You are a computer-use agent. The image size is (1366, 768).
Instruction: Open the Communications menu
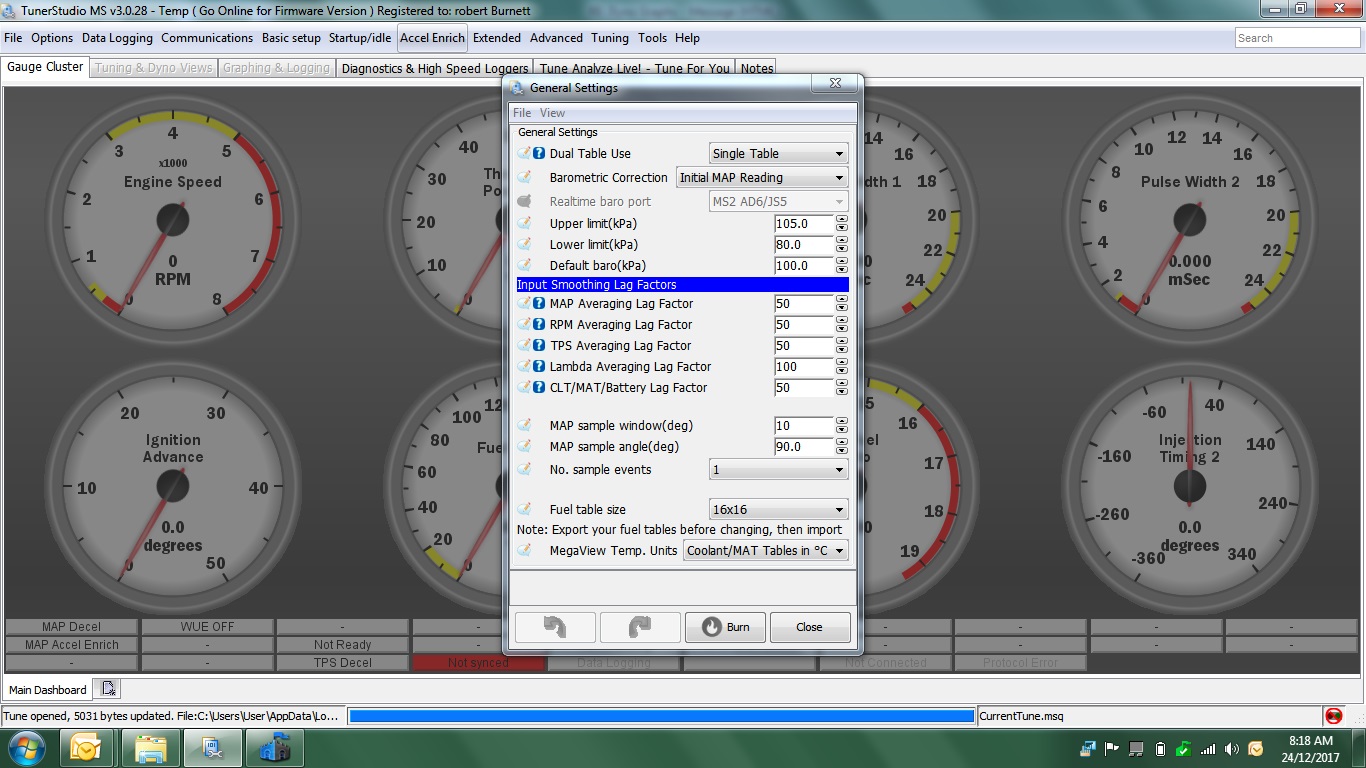coord(207,38)
